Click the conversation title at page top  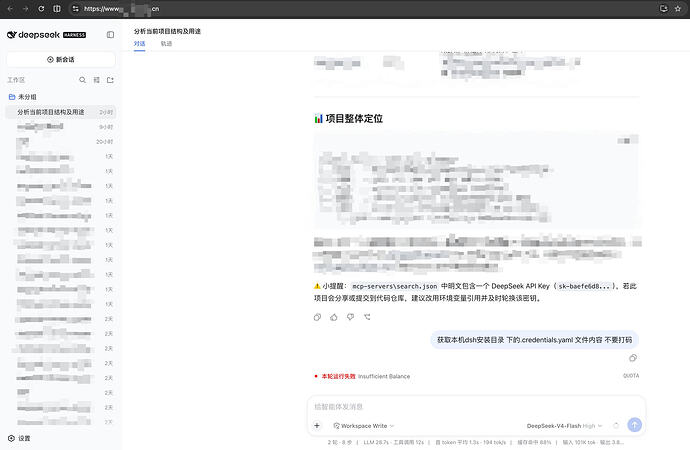click(167, 31)
